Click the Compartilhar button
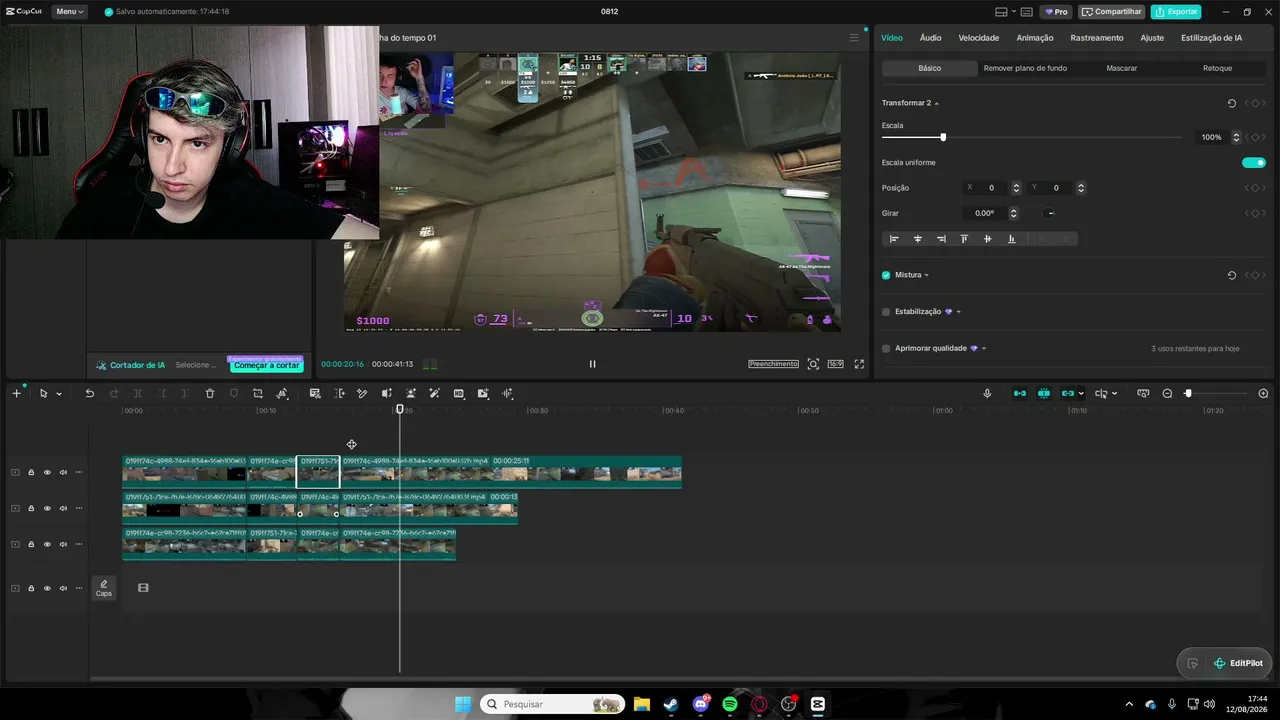Viewport: 1280px width, 720px height. point(1113,12)
